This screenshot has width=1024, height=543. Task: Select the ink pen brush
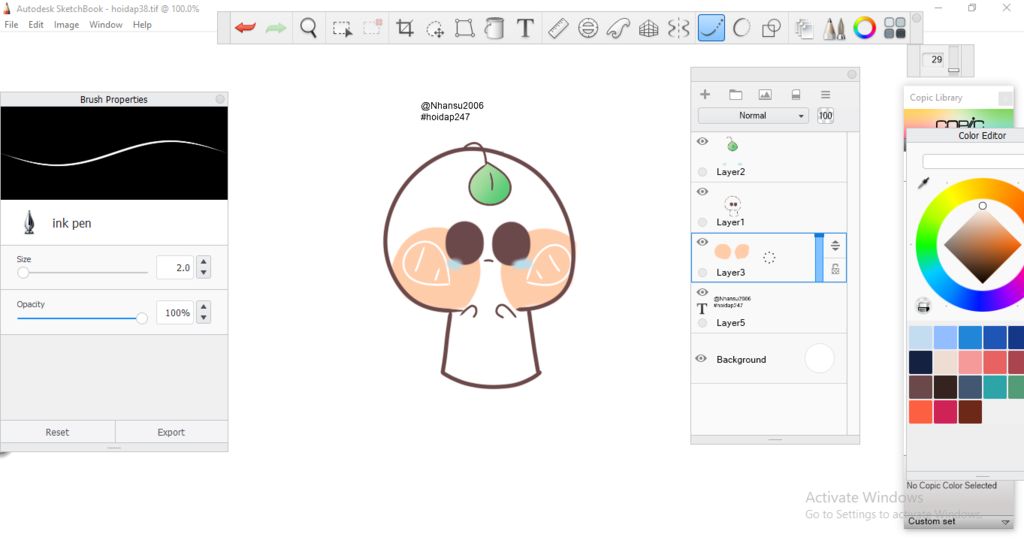click(114, 223)
